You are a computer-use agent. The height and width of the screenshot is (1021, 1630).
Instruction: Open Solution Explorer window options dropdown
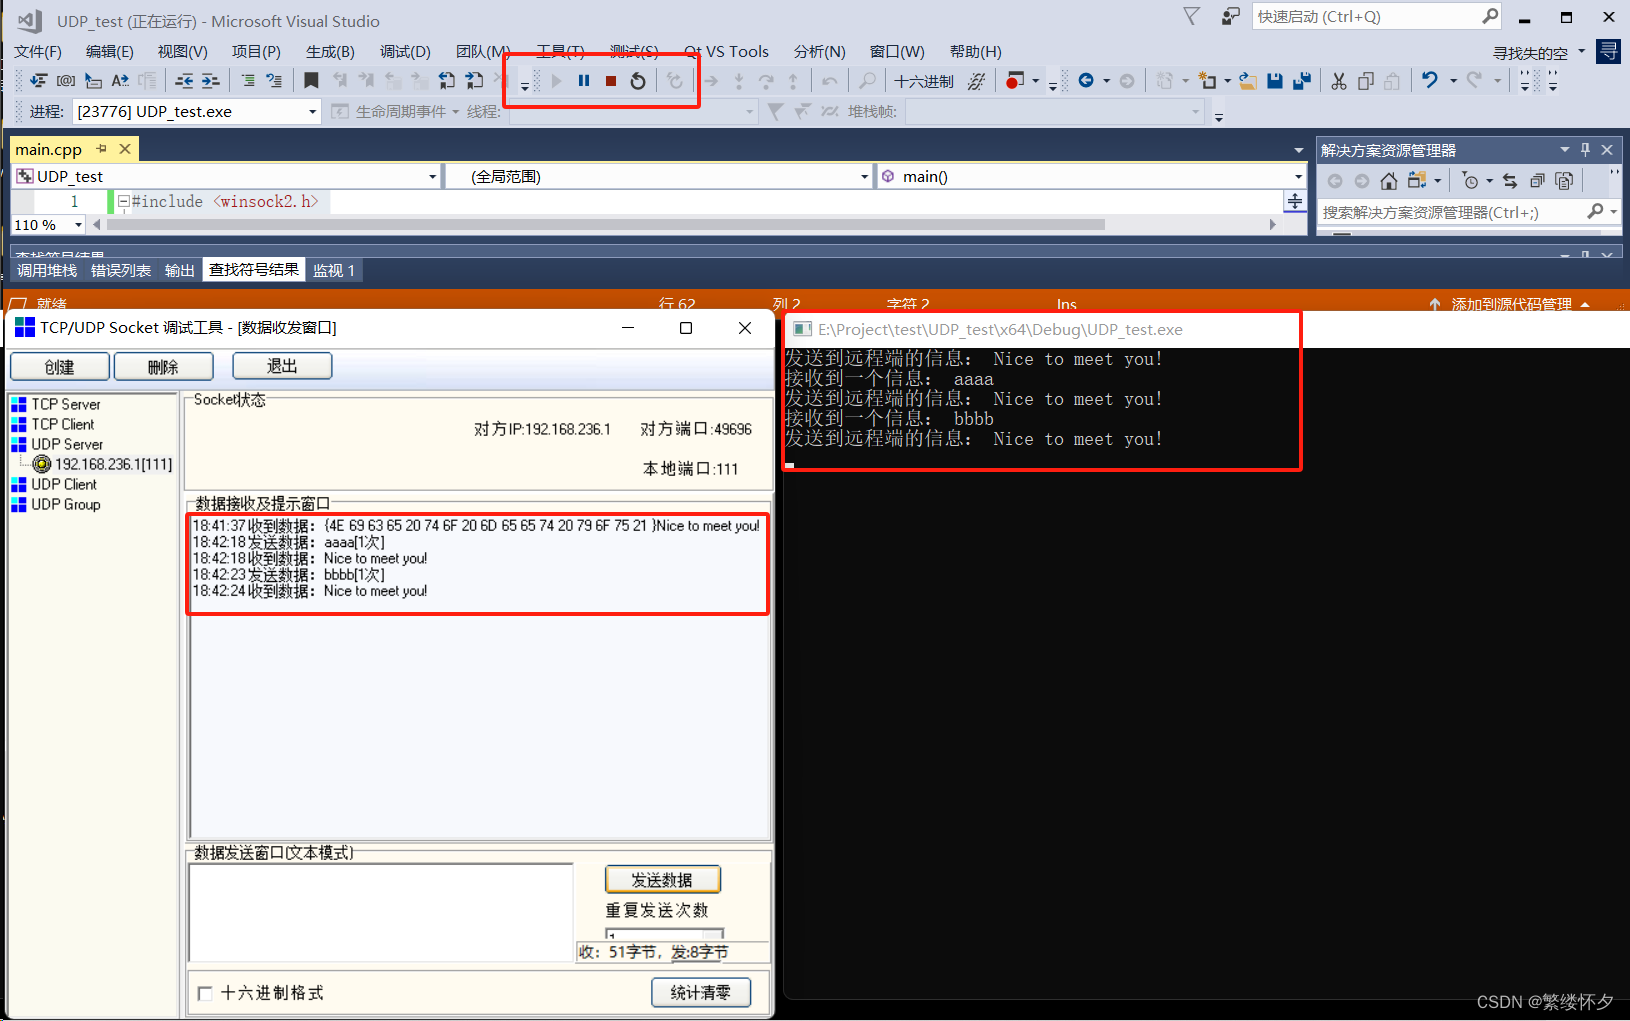point(1565,150)
